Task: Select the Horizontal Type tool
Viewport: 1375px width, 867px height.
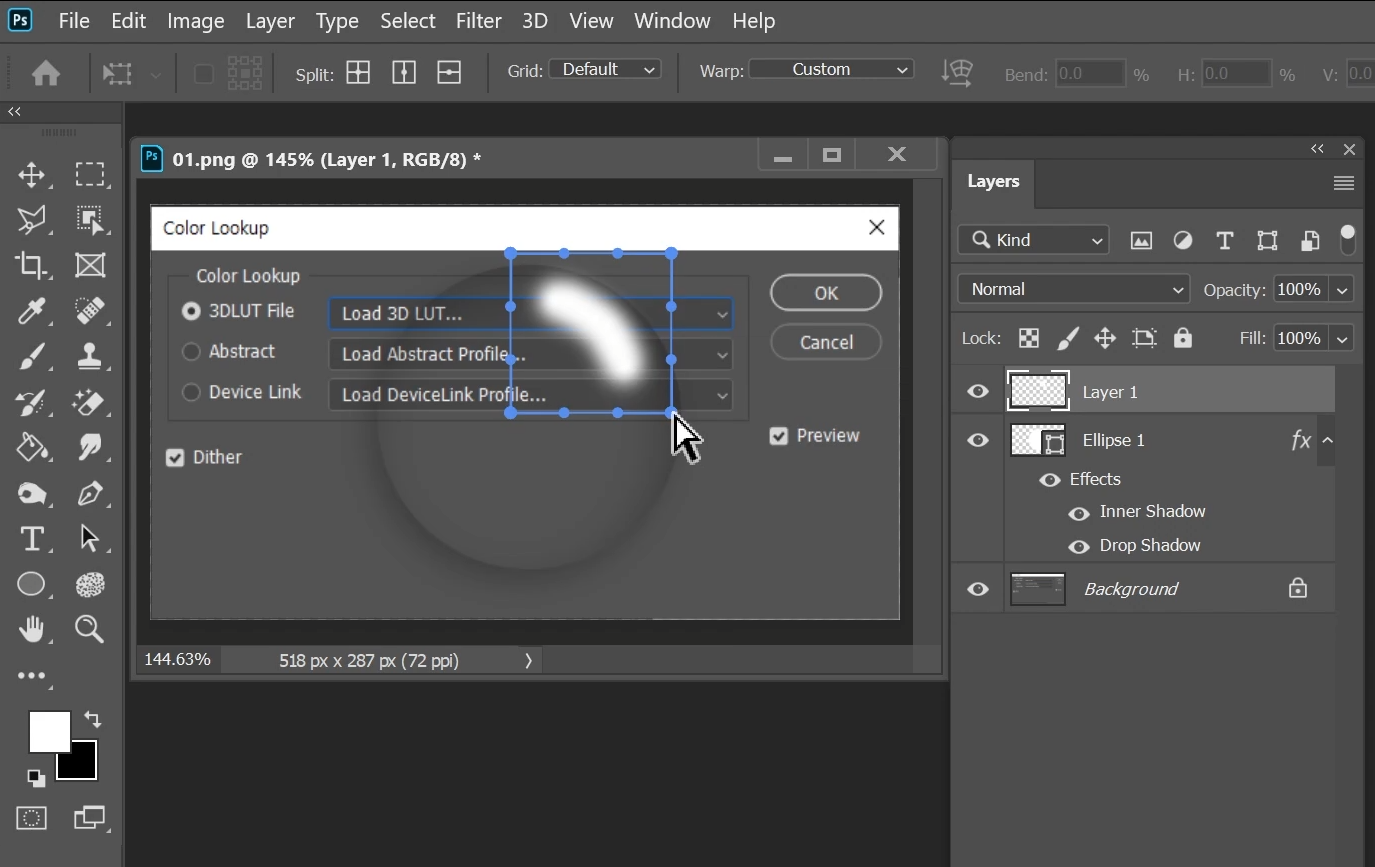Action: 31,539
